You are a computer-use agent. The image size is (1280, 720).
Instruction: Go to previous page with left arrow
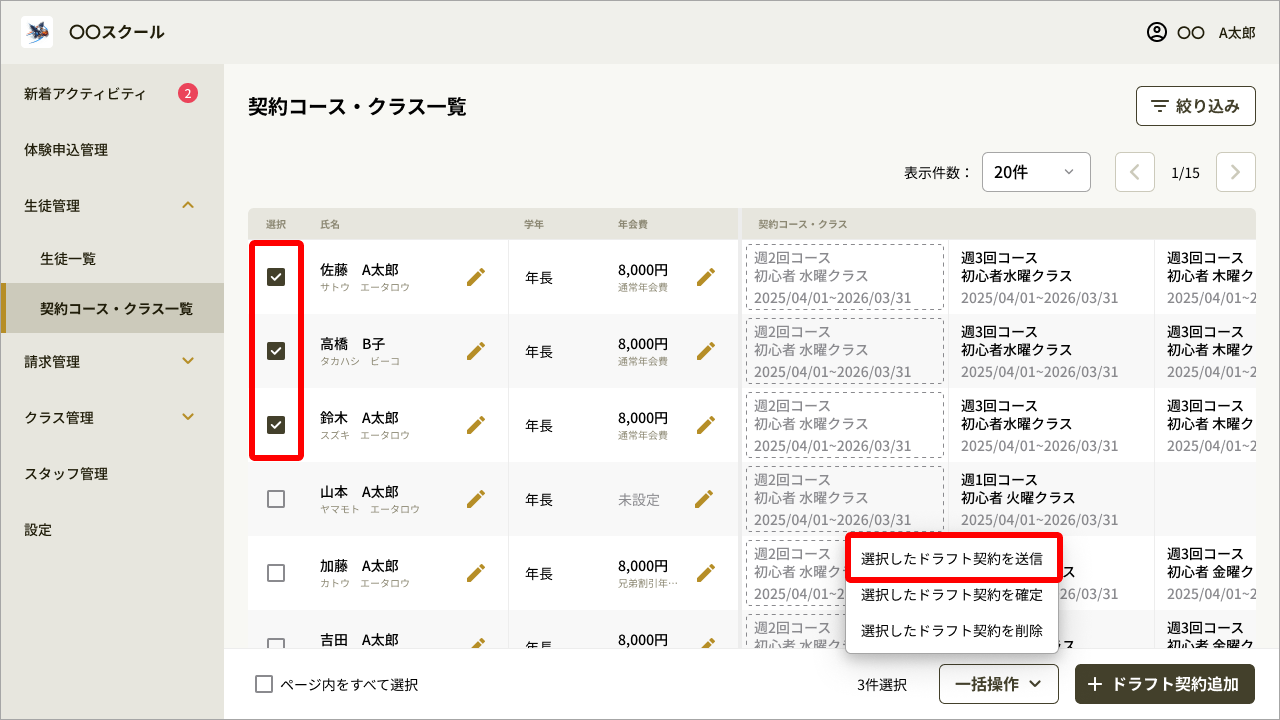pos(1134,172)
